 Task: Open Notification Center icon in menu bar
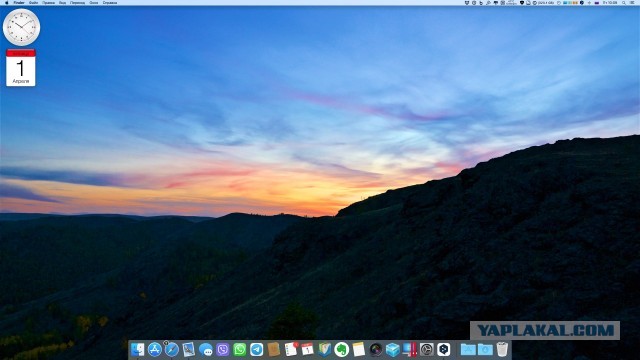point(632,2)
